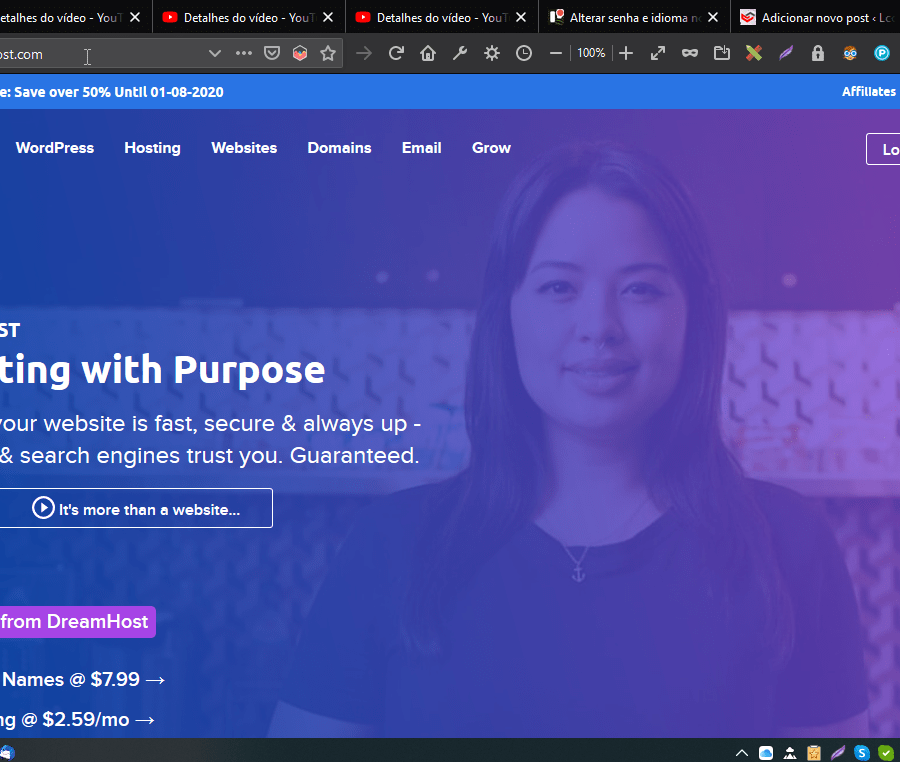The height and width of the screenshot is (762, 900).
Task: Bookmark this page with the star icon
Action: pyautogui.click(x=328, y=53)
